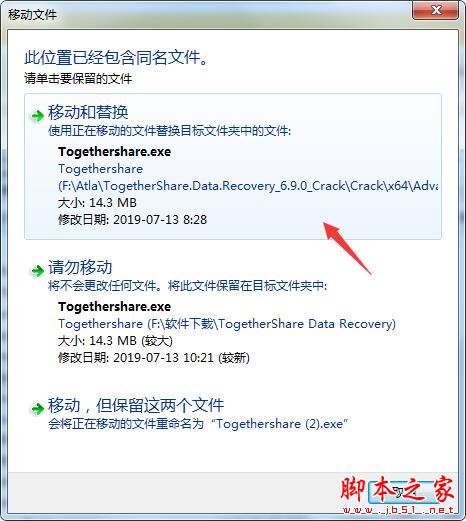
Task: Click the cancel button at dialog bottom right
Action: coord(401,492)
